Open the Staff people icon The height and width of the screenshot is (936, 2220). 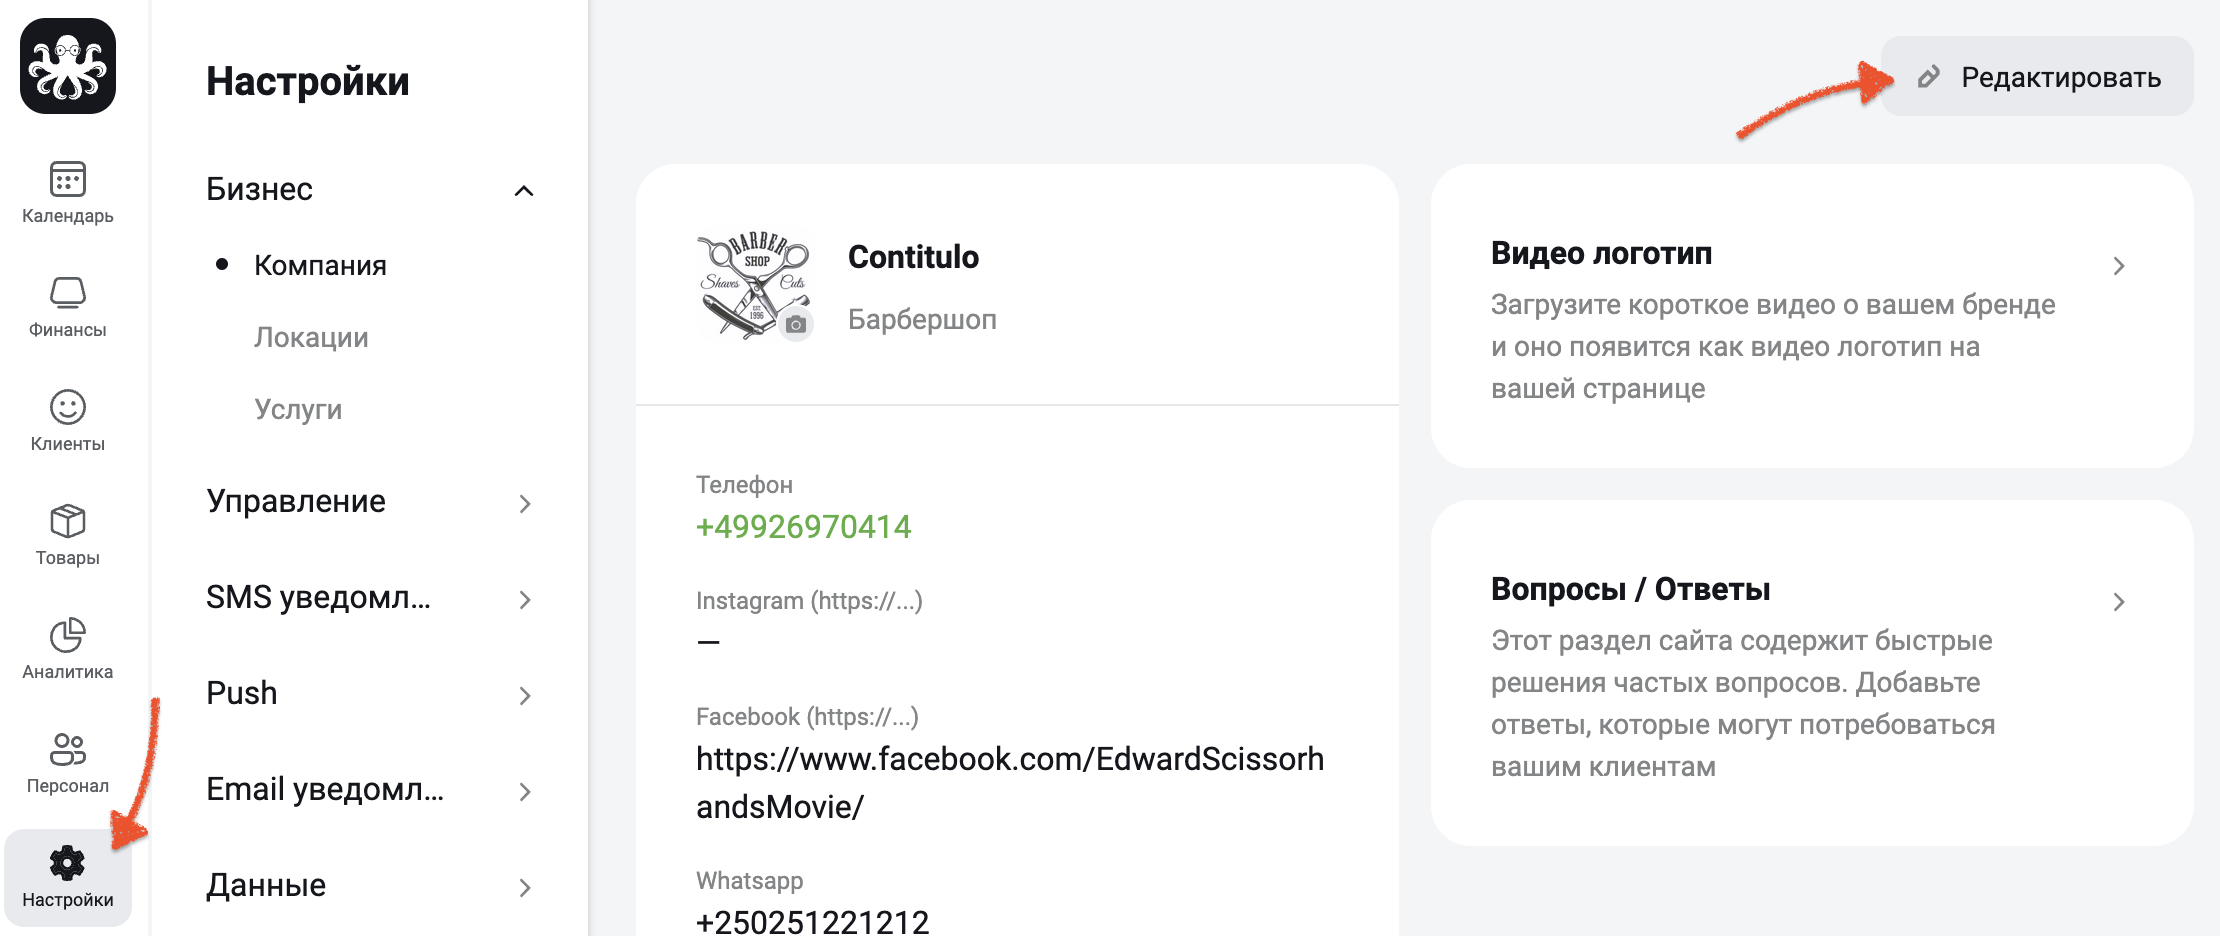tap(68, 749)
